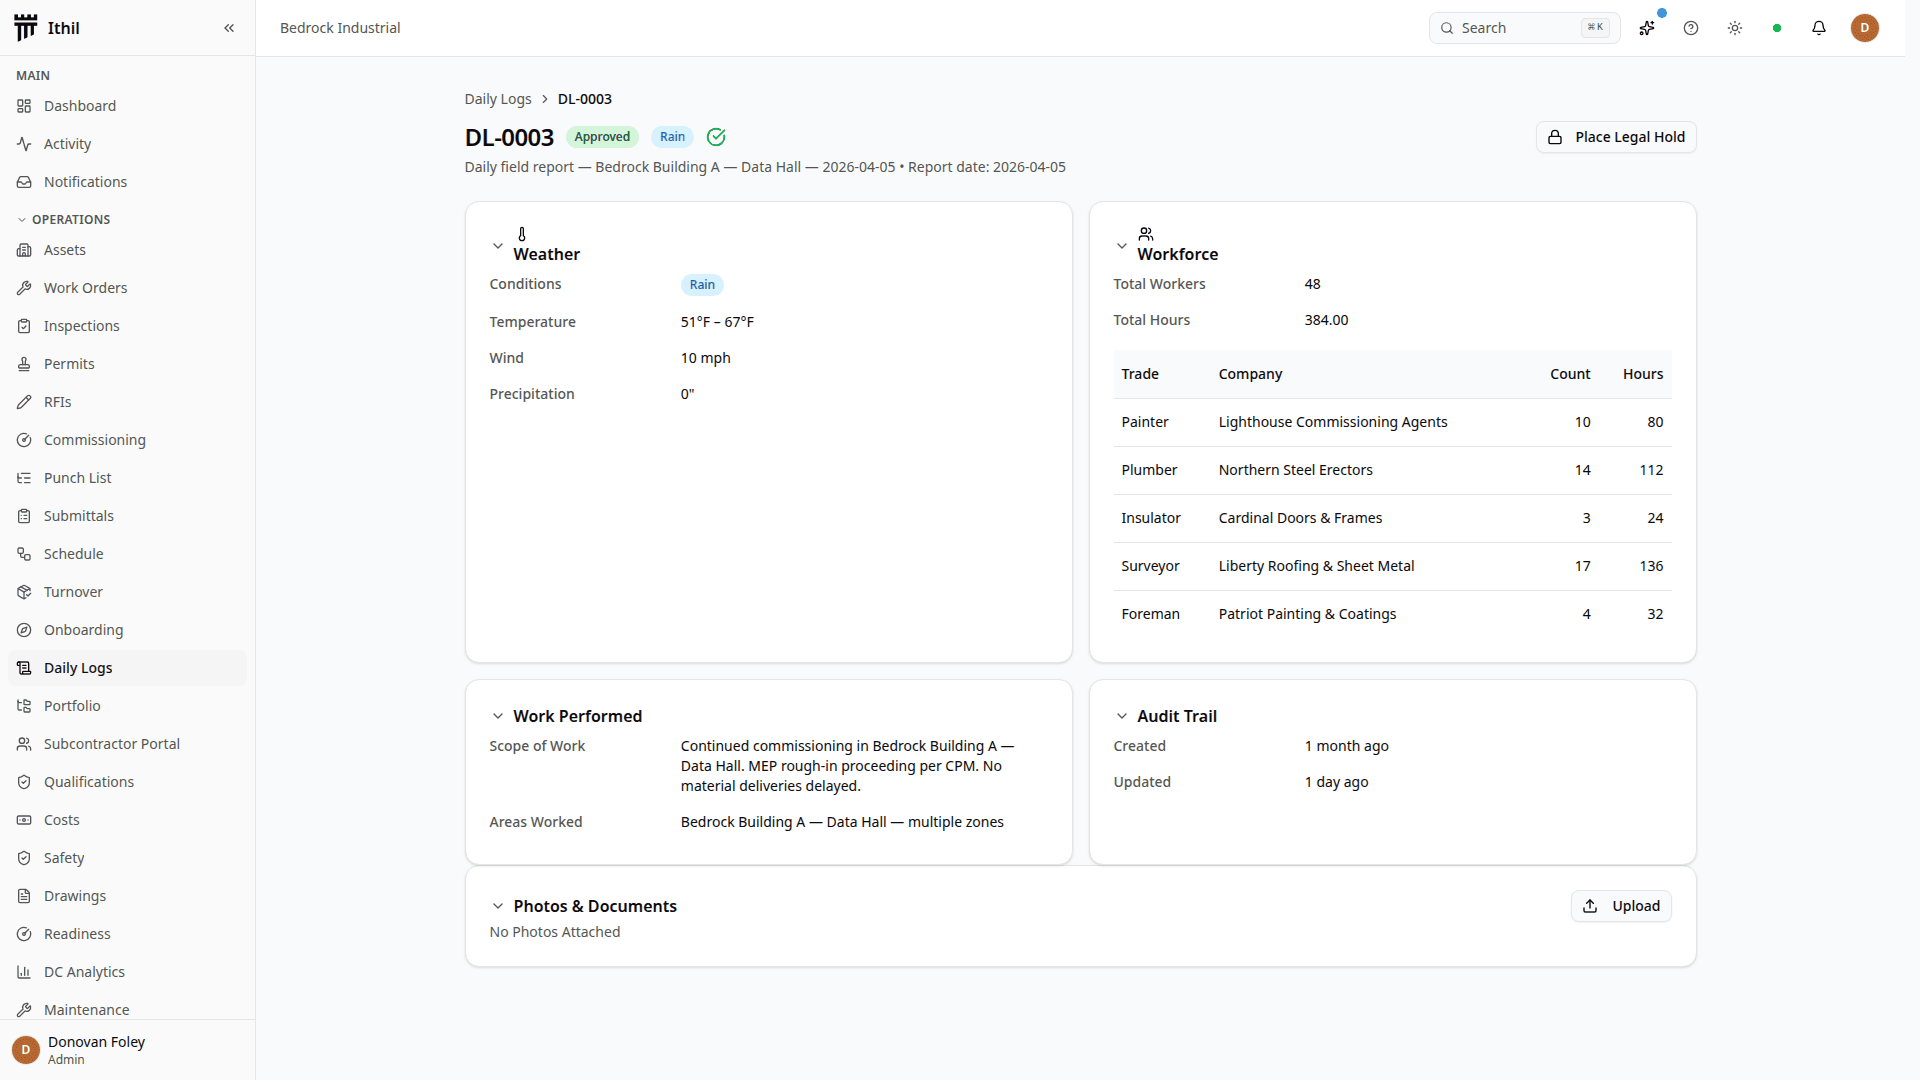Click the Onboarding compass icon
The width and height of the screenshot is (1920, 1080).
[24, 630]
